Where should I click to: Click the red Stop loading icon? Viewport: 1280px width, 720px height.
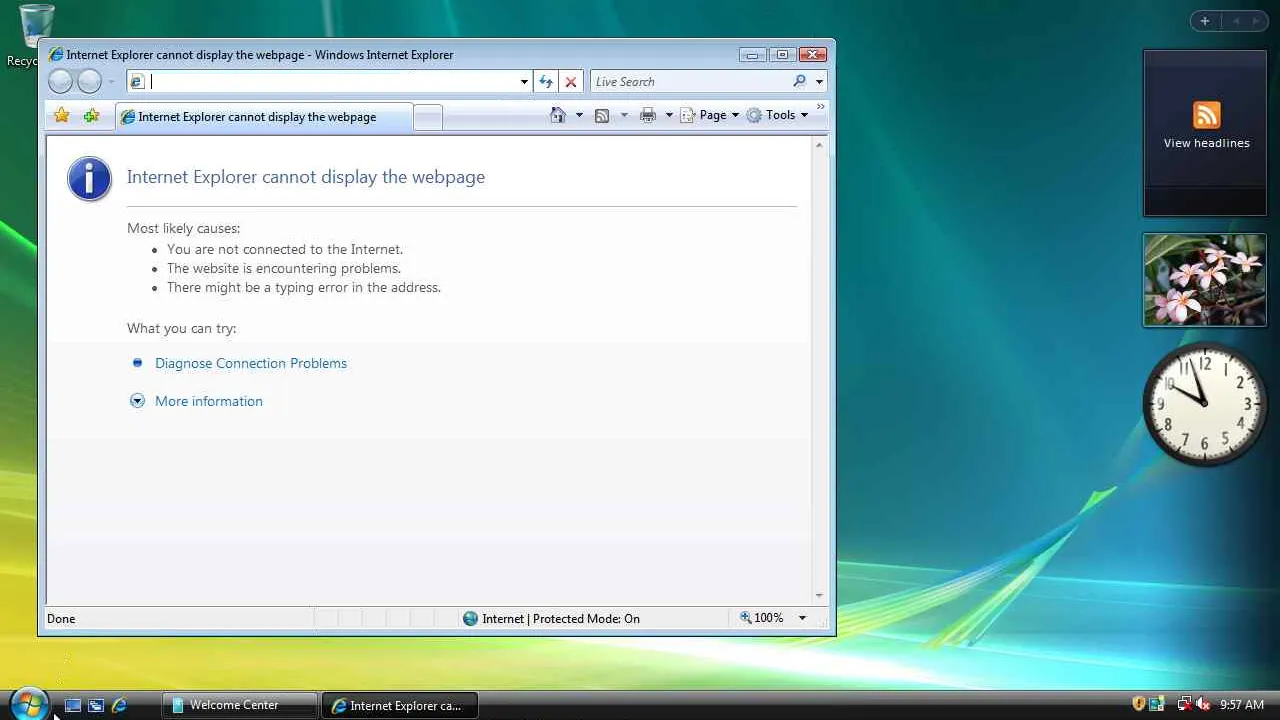pyautogui.click(x=571, y=82)
